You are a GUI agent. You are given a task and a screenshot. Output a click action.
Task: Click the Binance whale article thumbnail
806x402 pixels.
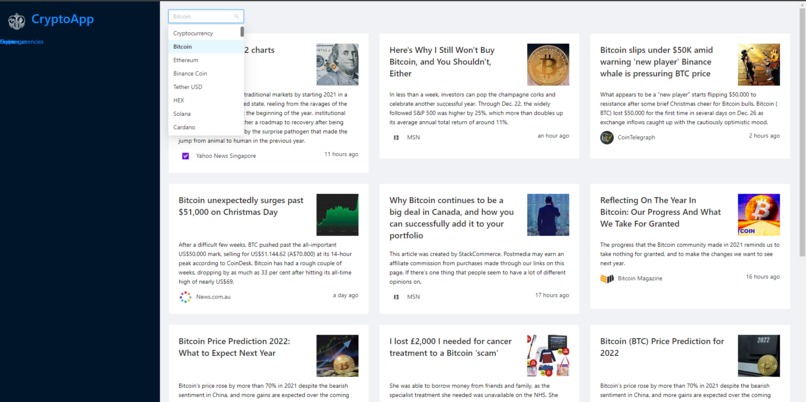tap(759, 64)
